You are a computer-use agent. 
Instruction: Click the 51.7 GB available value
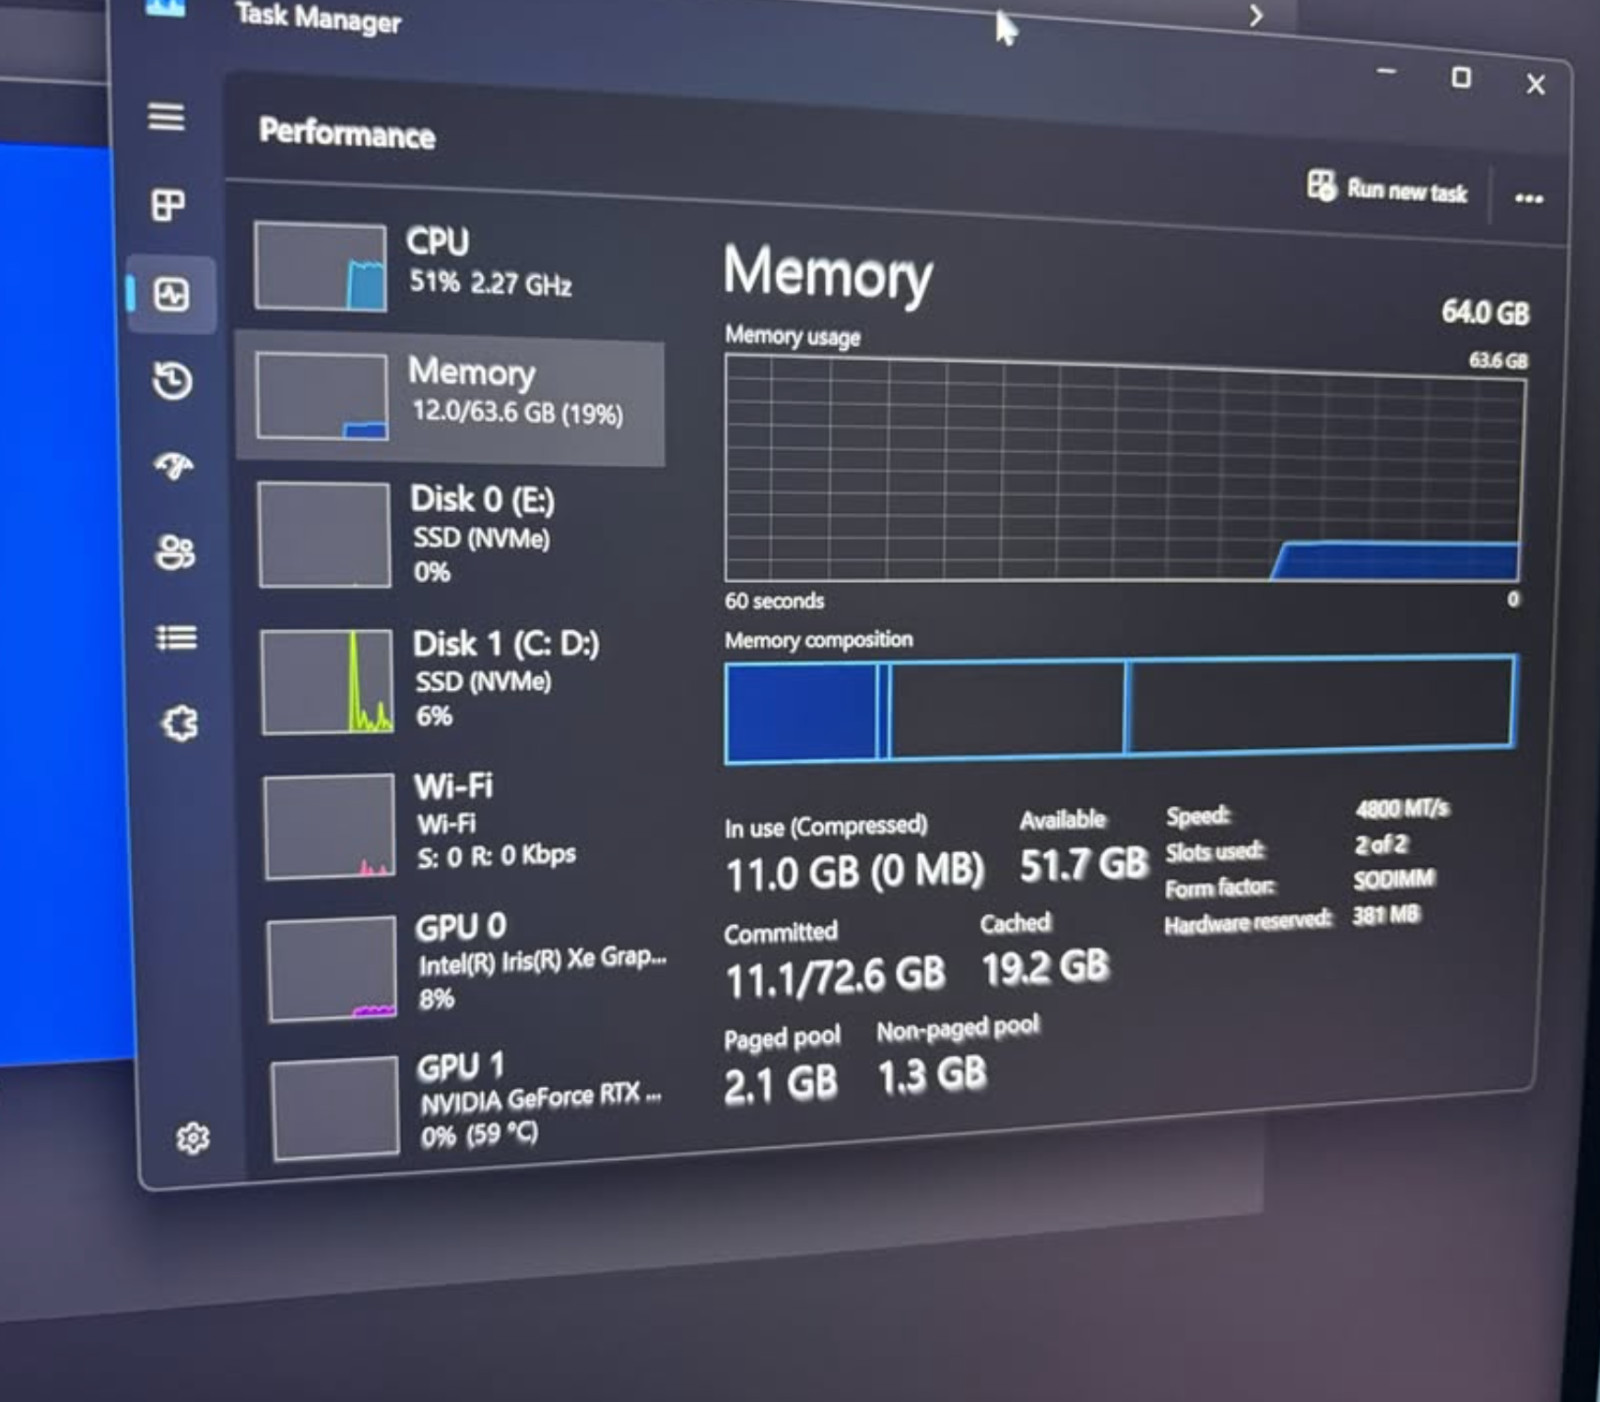point(1083,863)
